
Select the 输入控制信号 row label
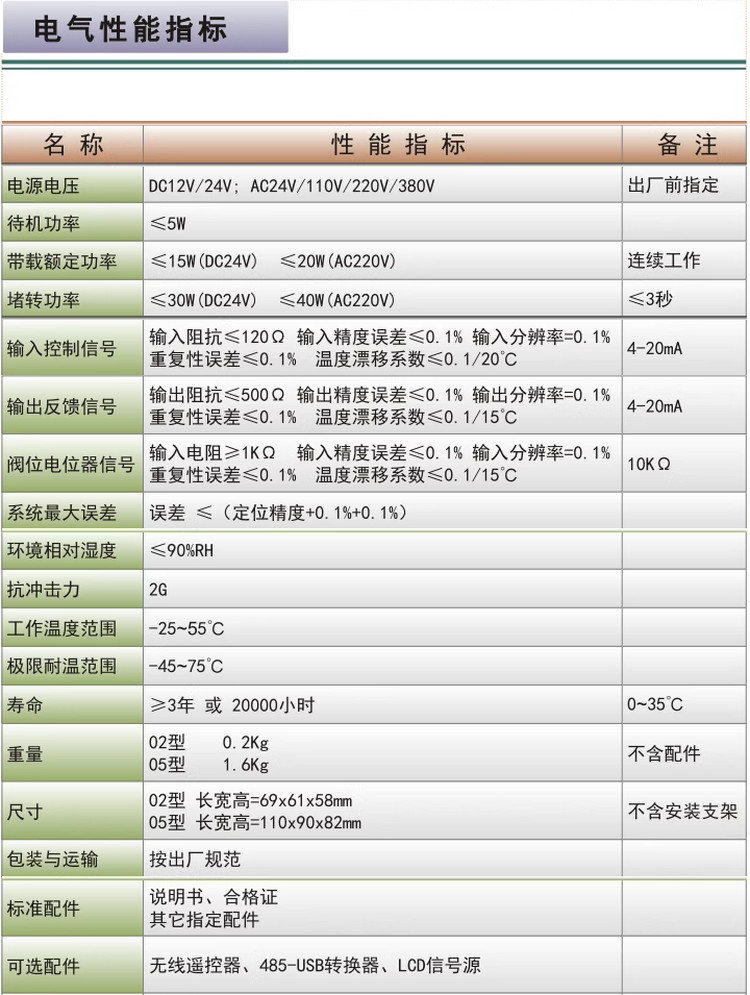tap(61, 349)
